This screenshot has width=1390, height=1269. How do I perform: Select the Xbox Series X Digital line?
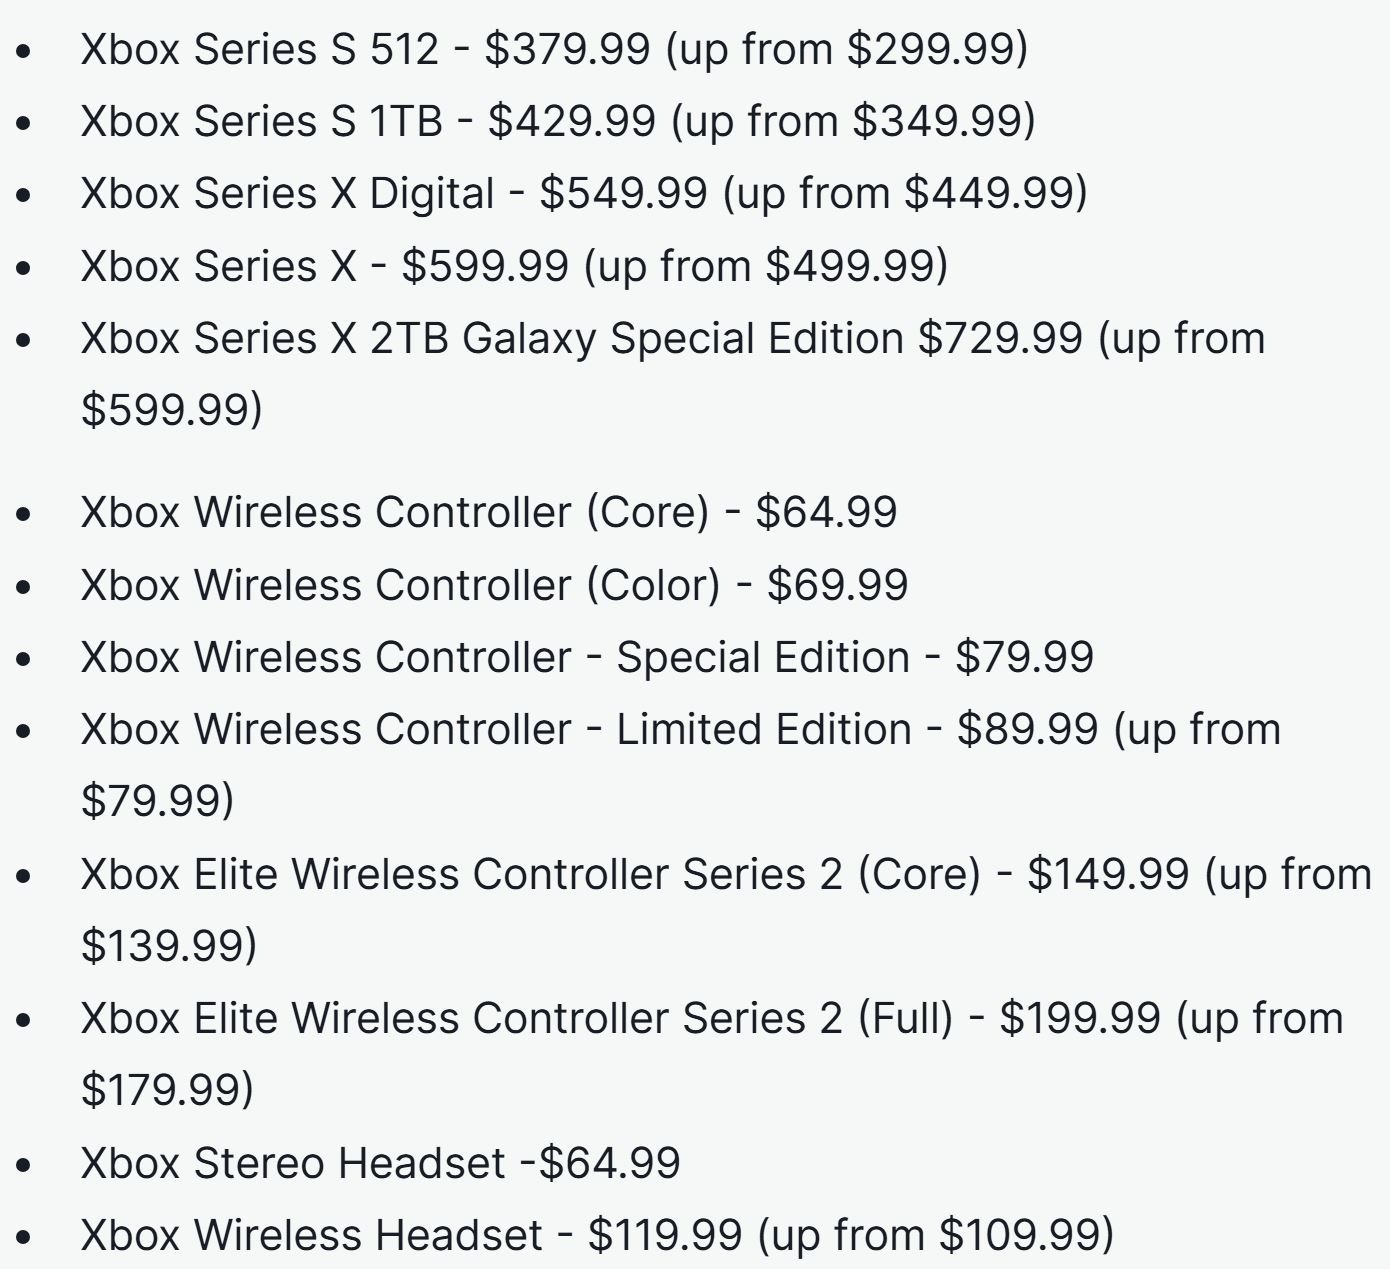287,193
